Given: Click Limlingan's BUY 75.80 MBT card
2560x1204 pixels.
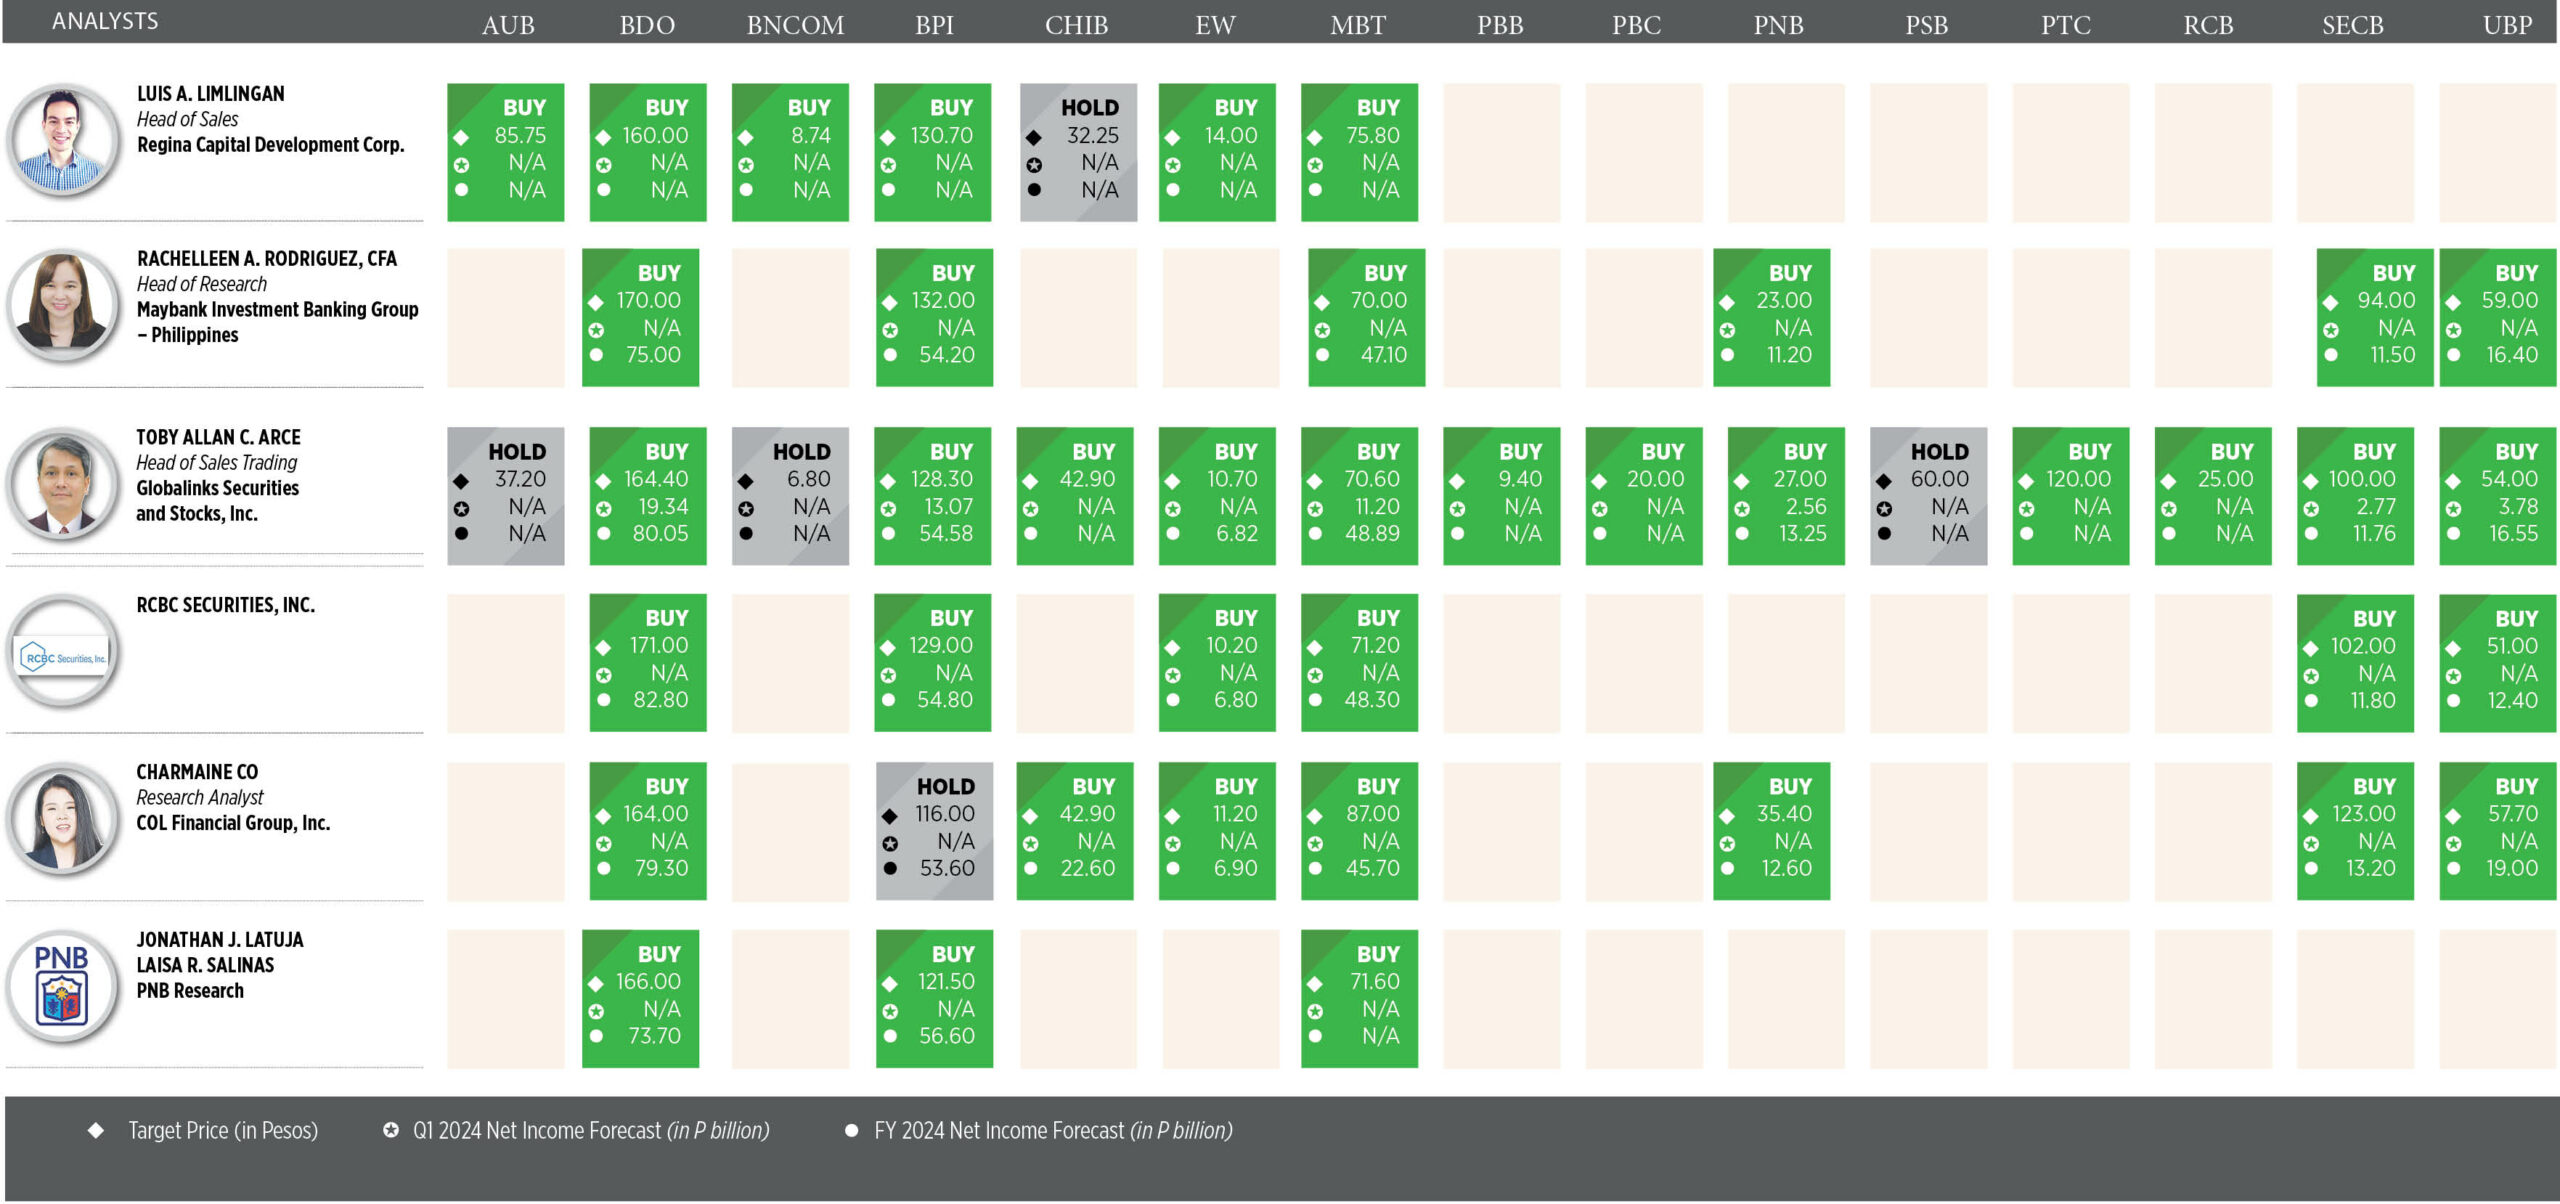Looking at the screenshot, I should pos(1359,152).
